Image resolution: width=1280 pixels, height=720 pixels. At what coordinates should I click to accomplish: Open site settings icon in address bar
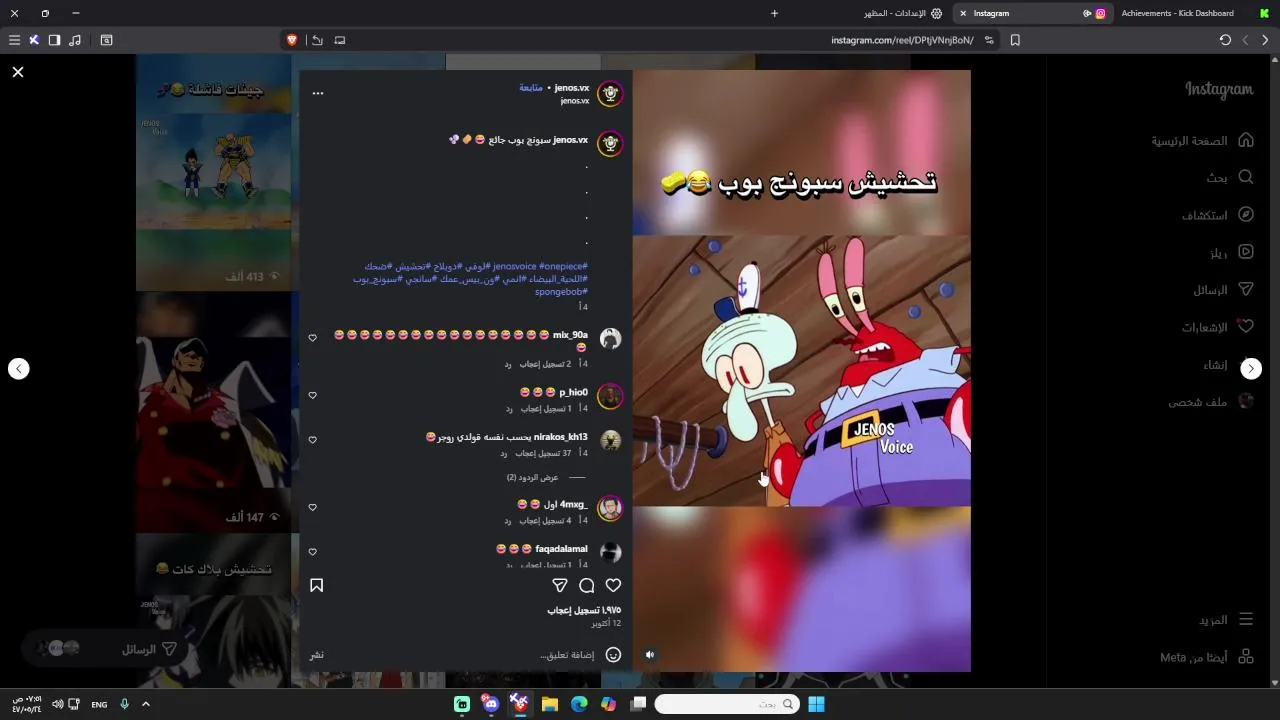tap(989, 40)
